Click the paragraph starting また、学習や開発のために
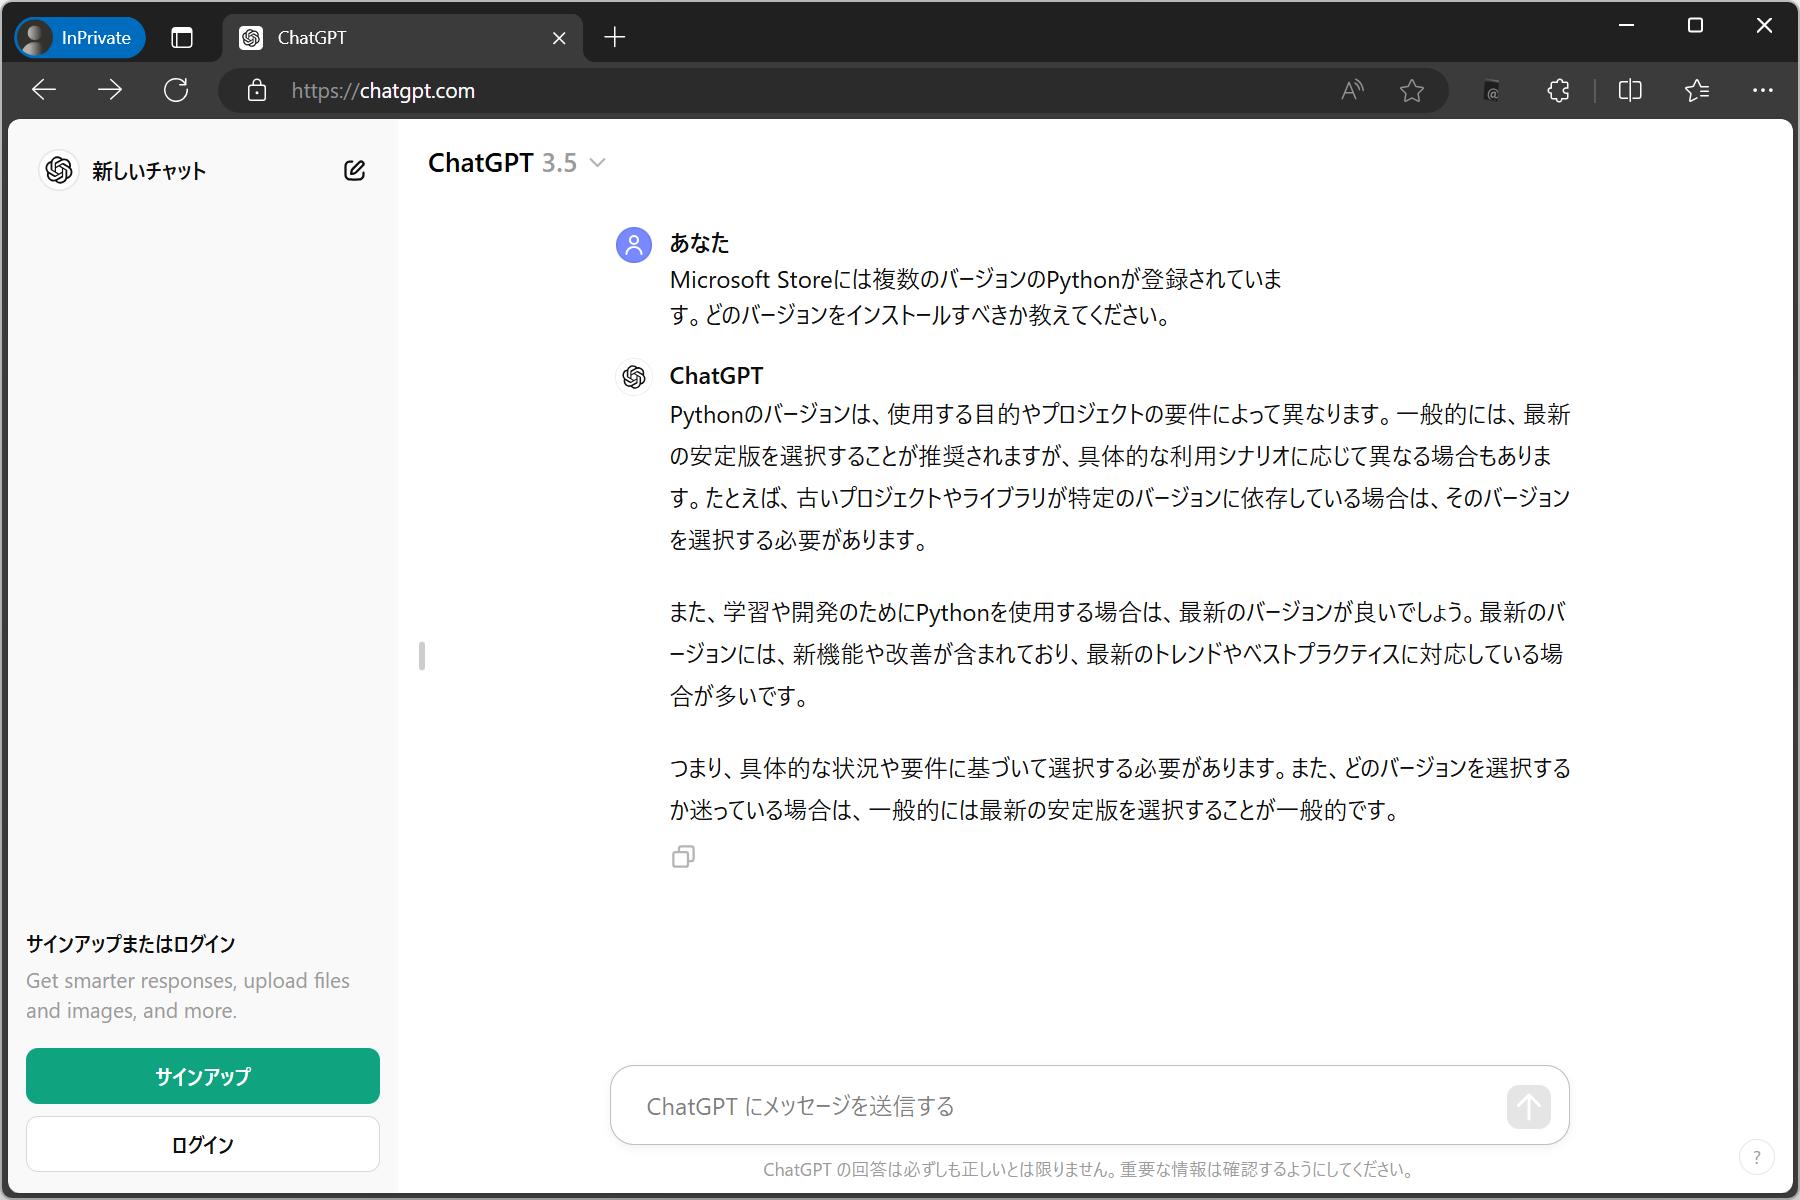The height and width of the screenshot is (1200, 1800). point(1117,654)
